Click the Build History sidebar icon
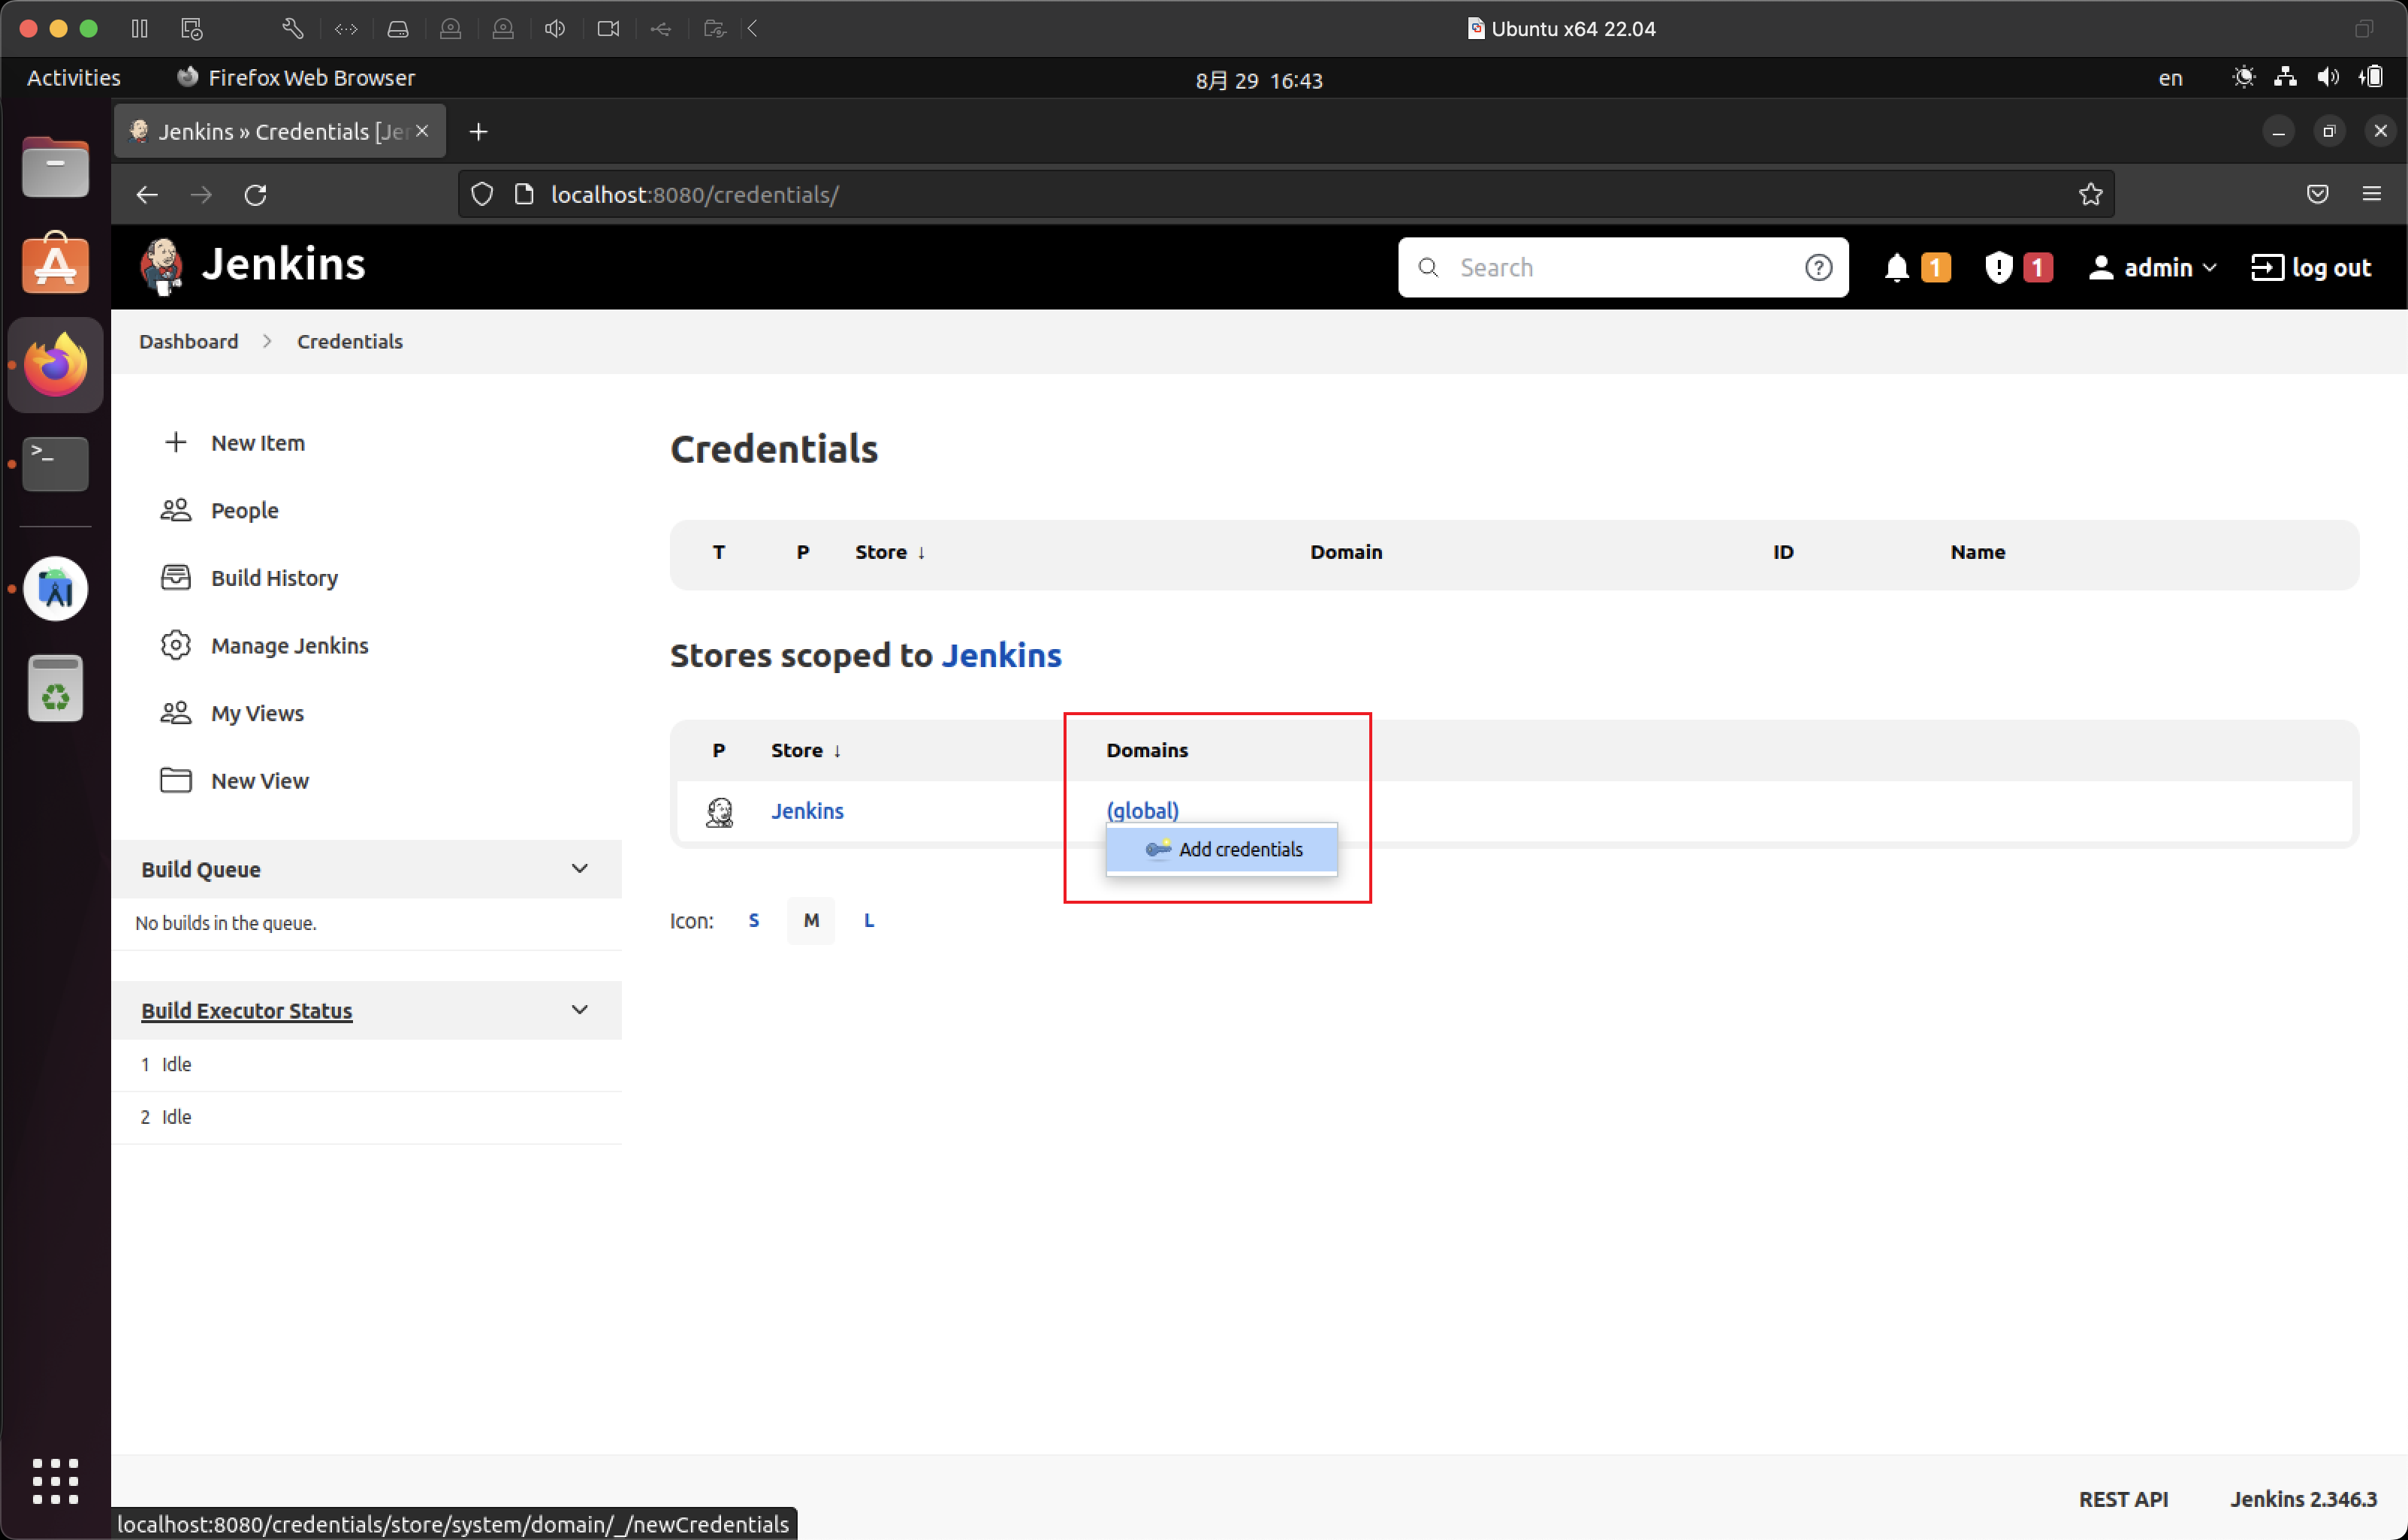Screen dimensions: 2408x1540 pyautogui.click(x=176, y=577)
